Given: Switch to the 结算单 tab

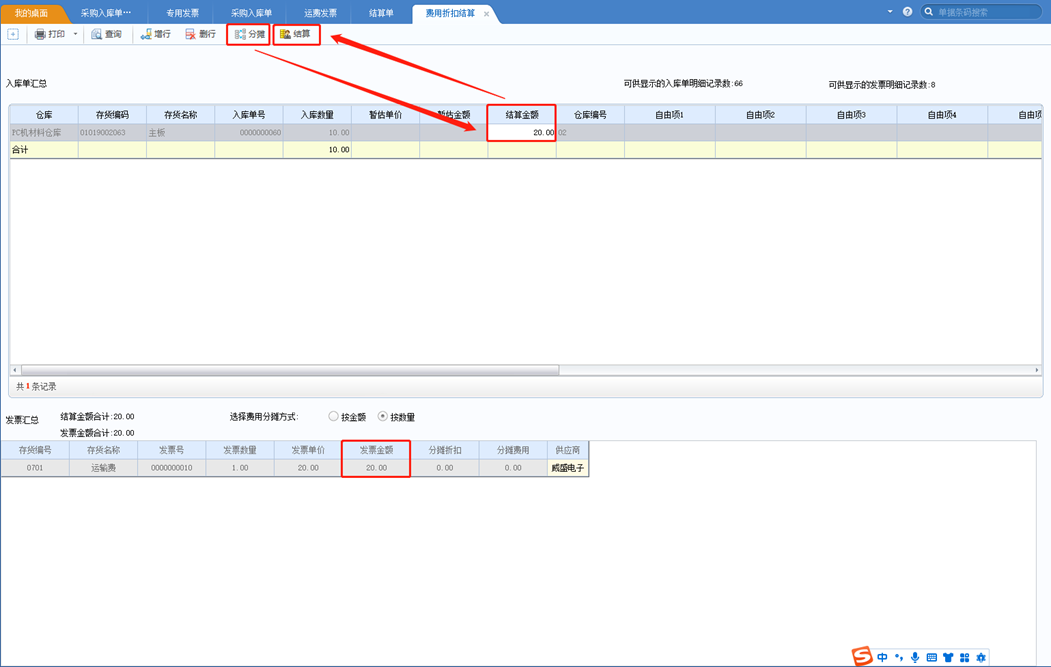Looking at the screenshot, I should pyautogui.click(x=381, y=13).
